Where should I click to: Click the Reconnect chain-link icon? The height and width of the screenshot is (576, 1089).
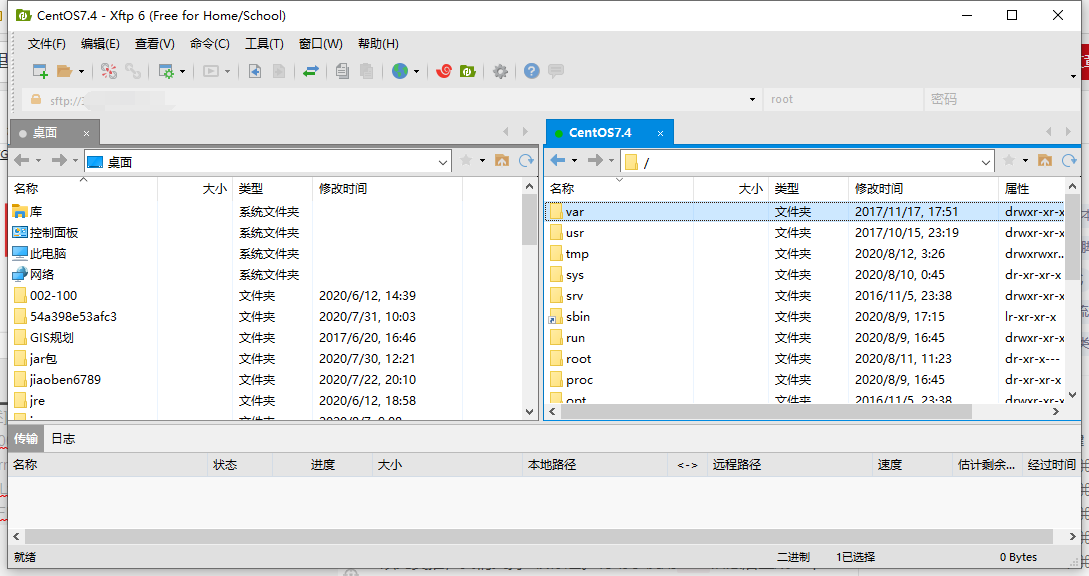tap(133, 71)
